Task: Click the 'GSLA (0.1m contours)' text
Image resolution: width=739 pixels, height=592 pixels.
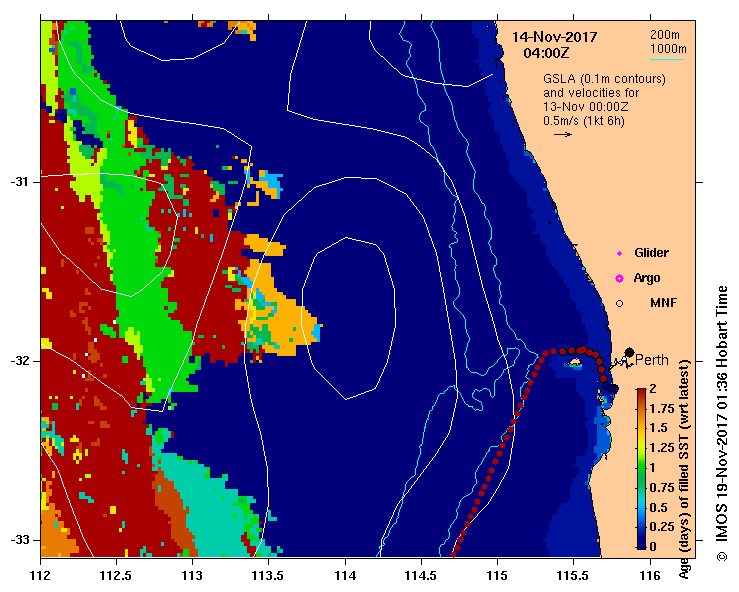Action: (604, 79)
